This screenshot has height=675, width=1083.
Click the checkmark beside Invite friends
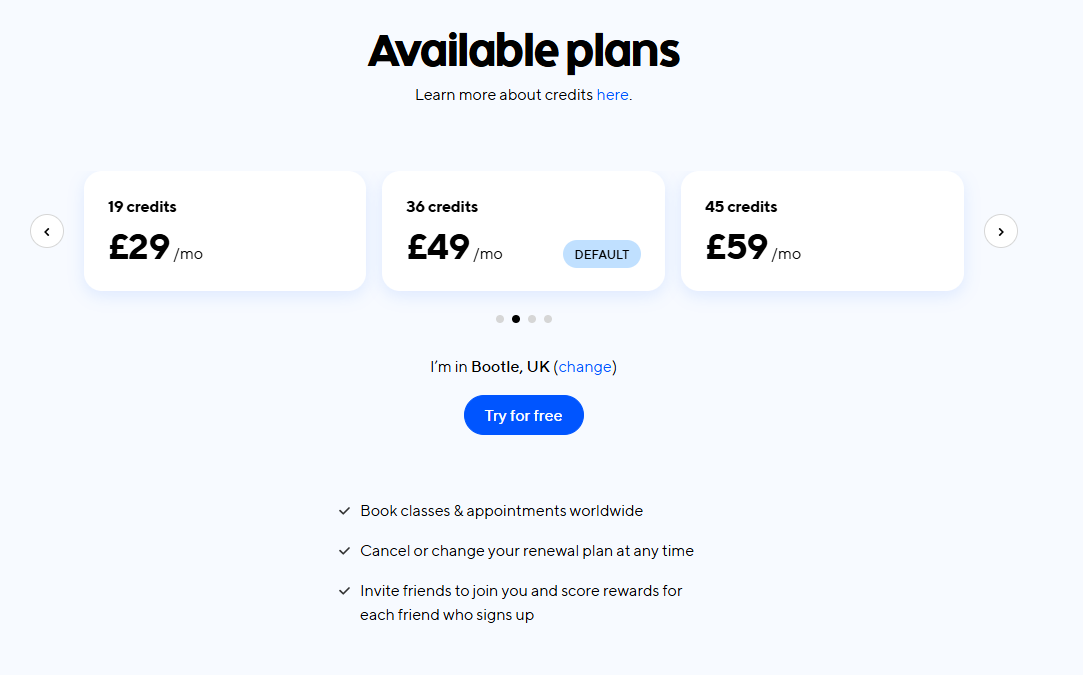(x=345, y=591)
